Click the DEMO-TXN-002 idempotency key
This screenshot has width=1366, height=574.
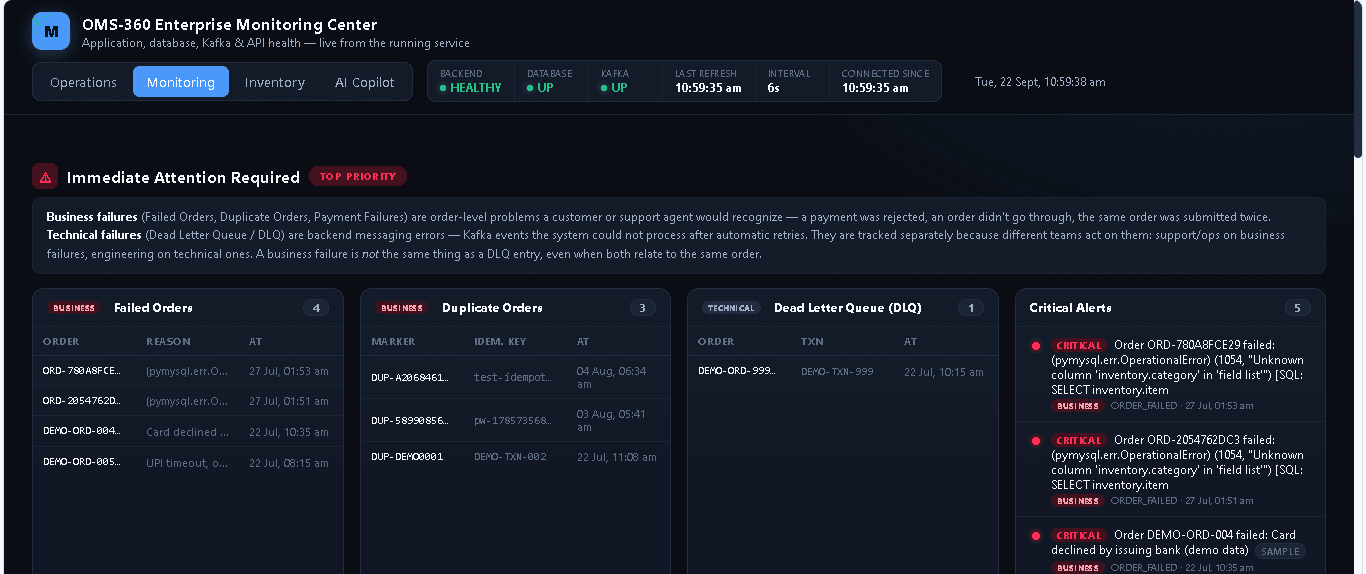(x=510, y=457)
